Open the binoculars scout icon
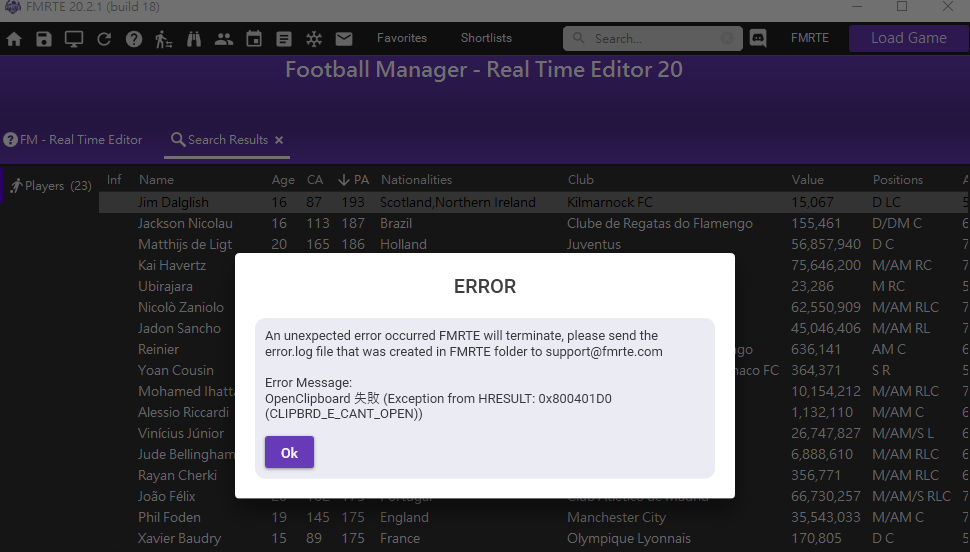 (x=194, y=40)
